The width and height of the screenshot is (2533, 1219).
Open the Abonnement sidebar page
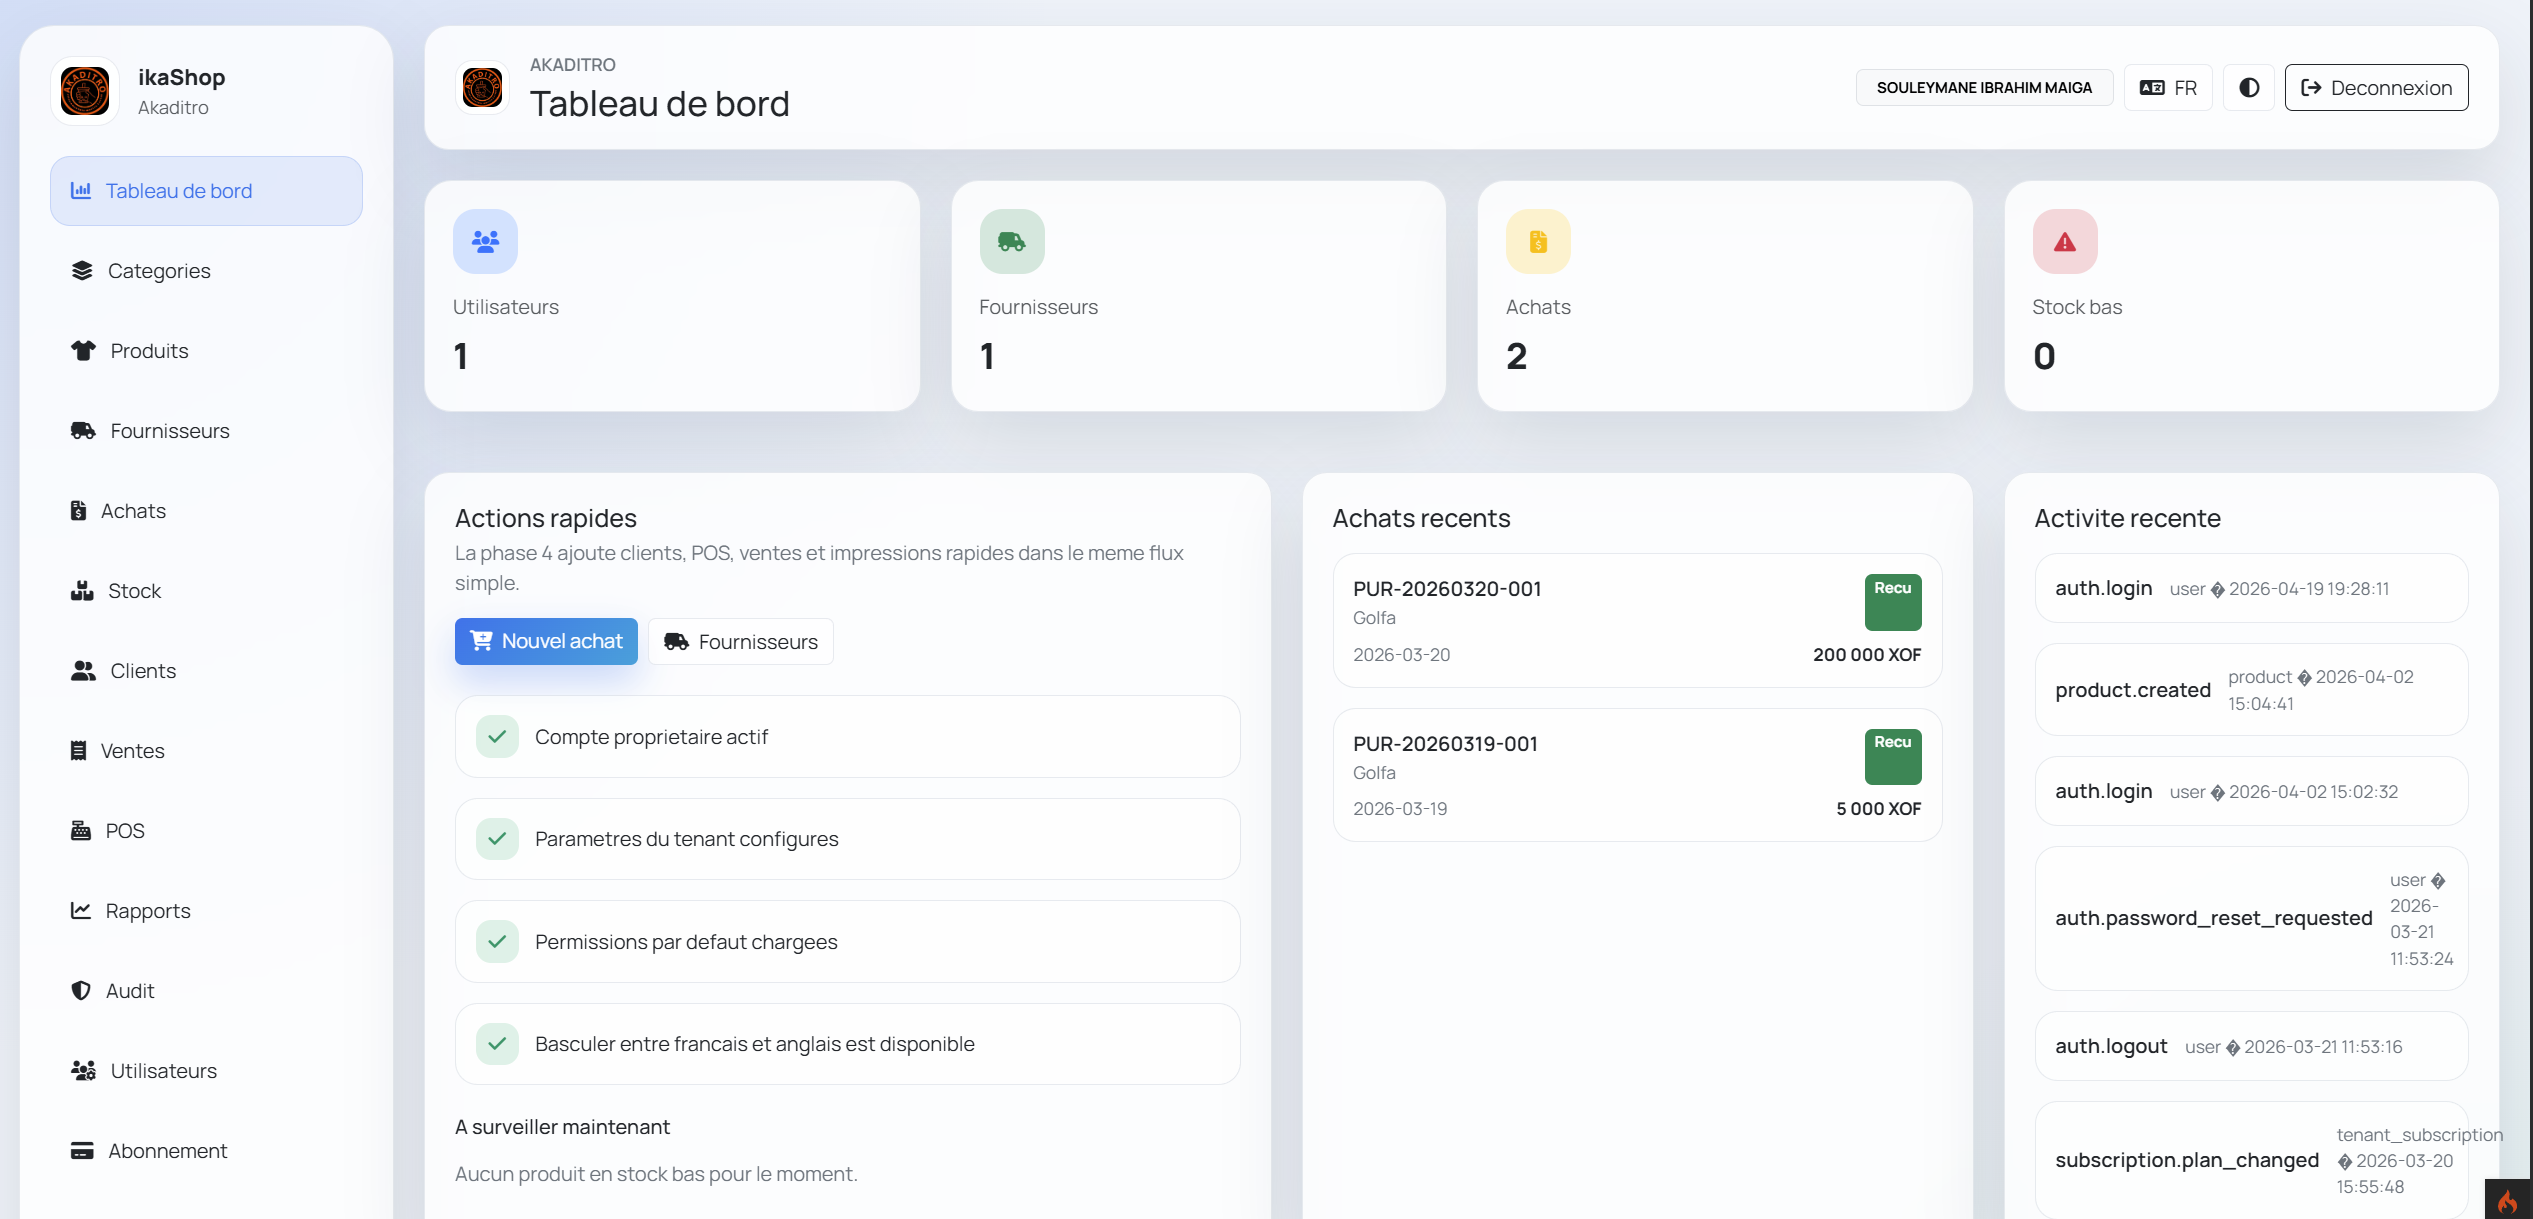[x=167, y=1151]
